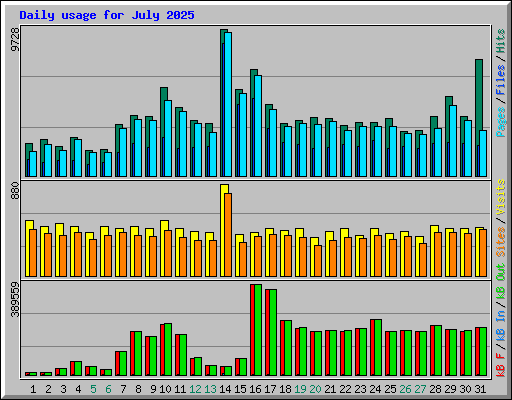Select day 2 on the x-axis
The image size is (512, 400).
click(x=48, y=389)
